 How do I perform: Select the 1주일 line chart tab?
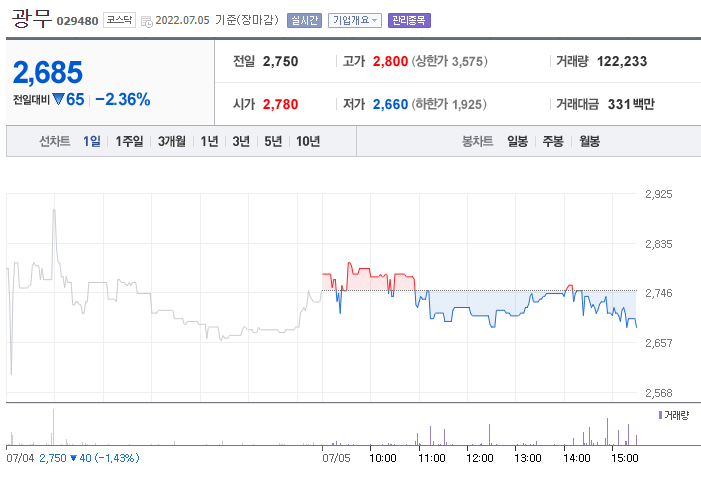click(x=129, y=142)
